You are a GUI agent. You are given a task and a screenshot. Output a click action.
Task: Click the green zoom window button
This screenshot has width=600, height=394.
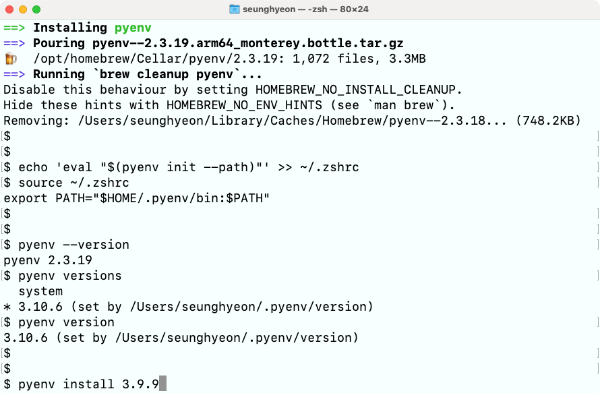[36, 10]
